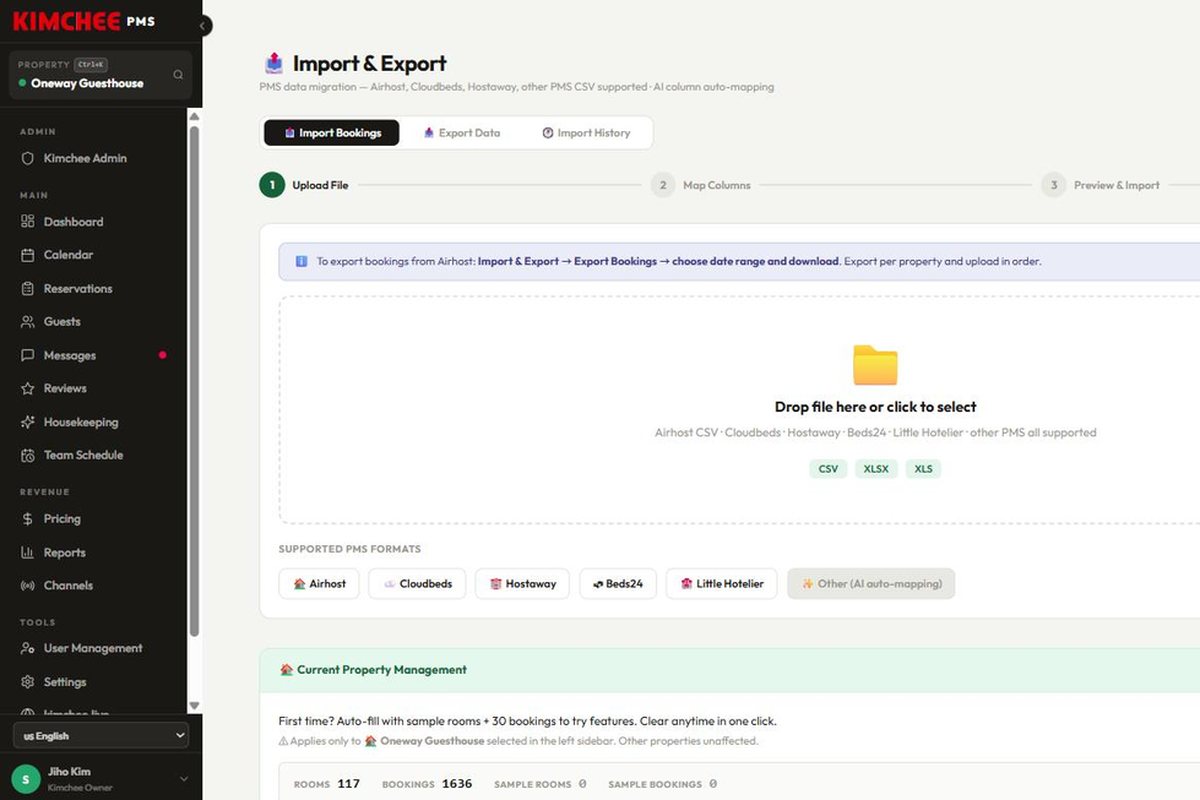Click the User Management person icon
The height and width of the screenshot is (800, 1200).
28,648
